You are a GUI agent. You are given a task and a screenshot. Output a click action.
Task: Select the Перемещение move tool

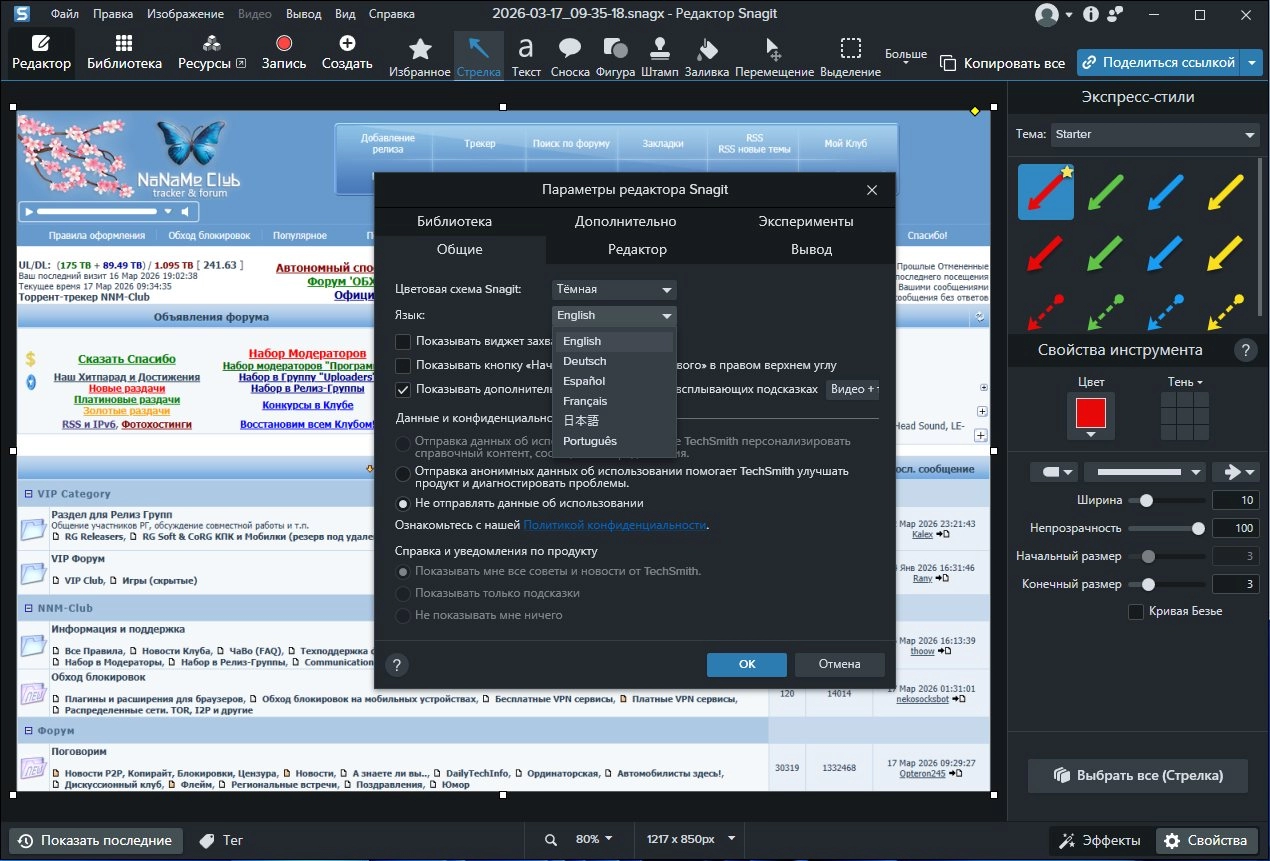click(774, 55)
